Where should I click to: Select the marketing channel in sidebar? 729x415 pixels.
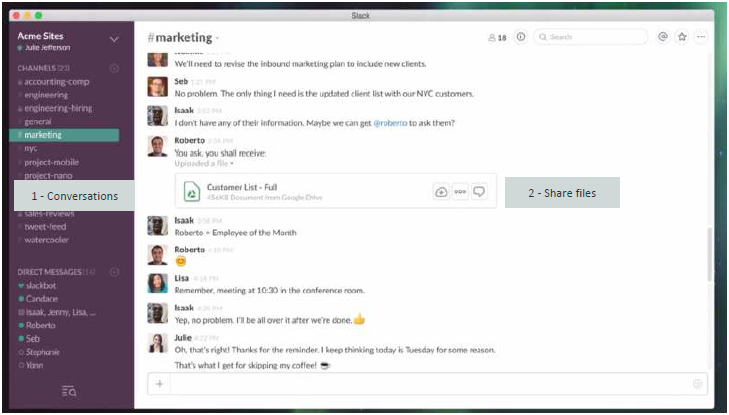pos(64,135)
